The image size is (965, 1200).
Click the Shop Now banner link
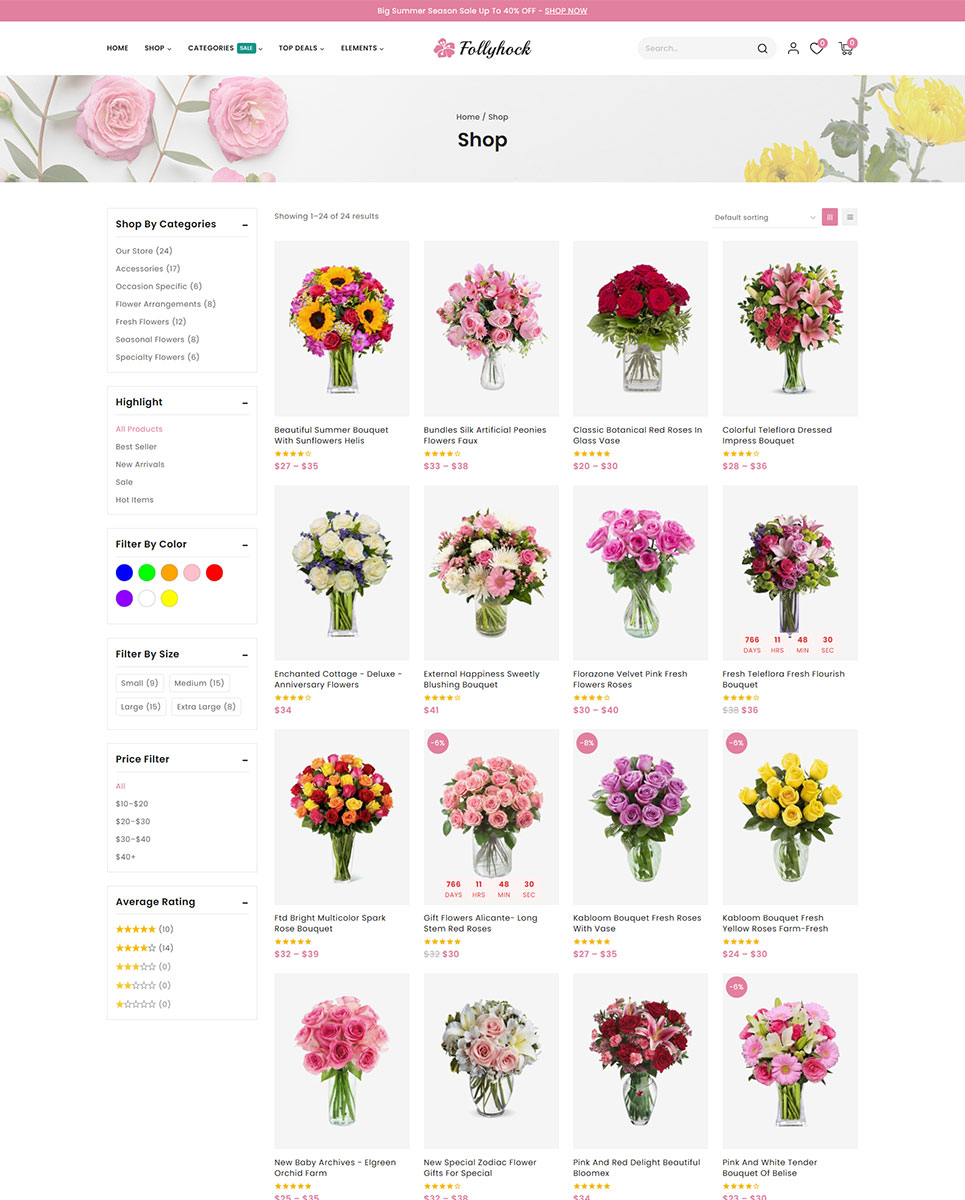[x=566, y=11]
